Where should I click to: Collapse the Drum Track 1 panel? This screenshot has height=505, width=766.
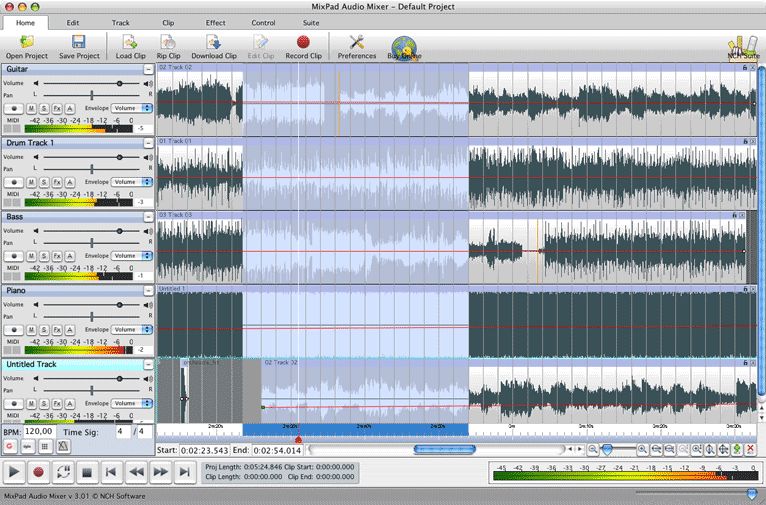point(149,143)
